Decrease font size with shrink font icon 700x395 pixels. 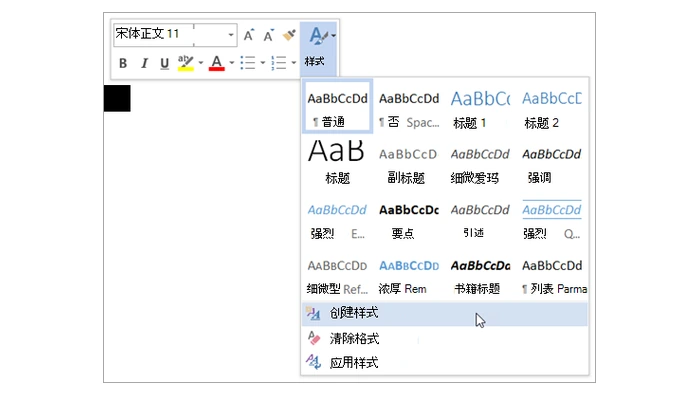click(x=268, y=35)
